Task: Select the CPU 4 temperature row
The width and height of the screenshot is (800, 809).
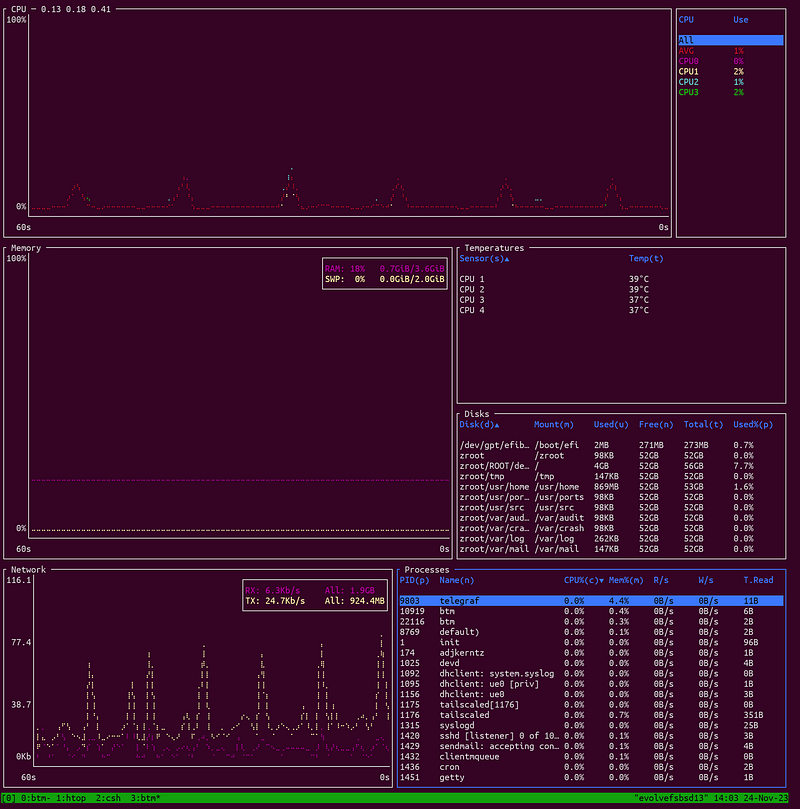Action: click(621, 310)
